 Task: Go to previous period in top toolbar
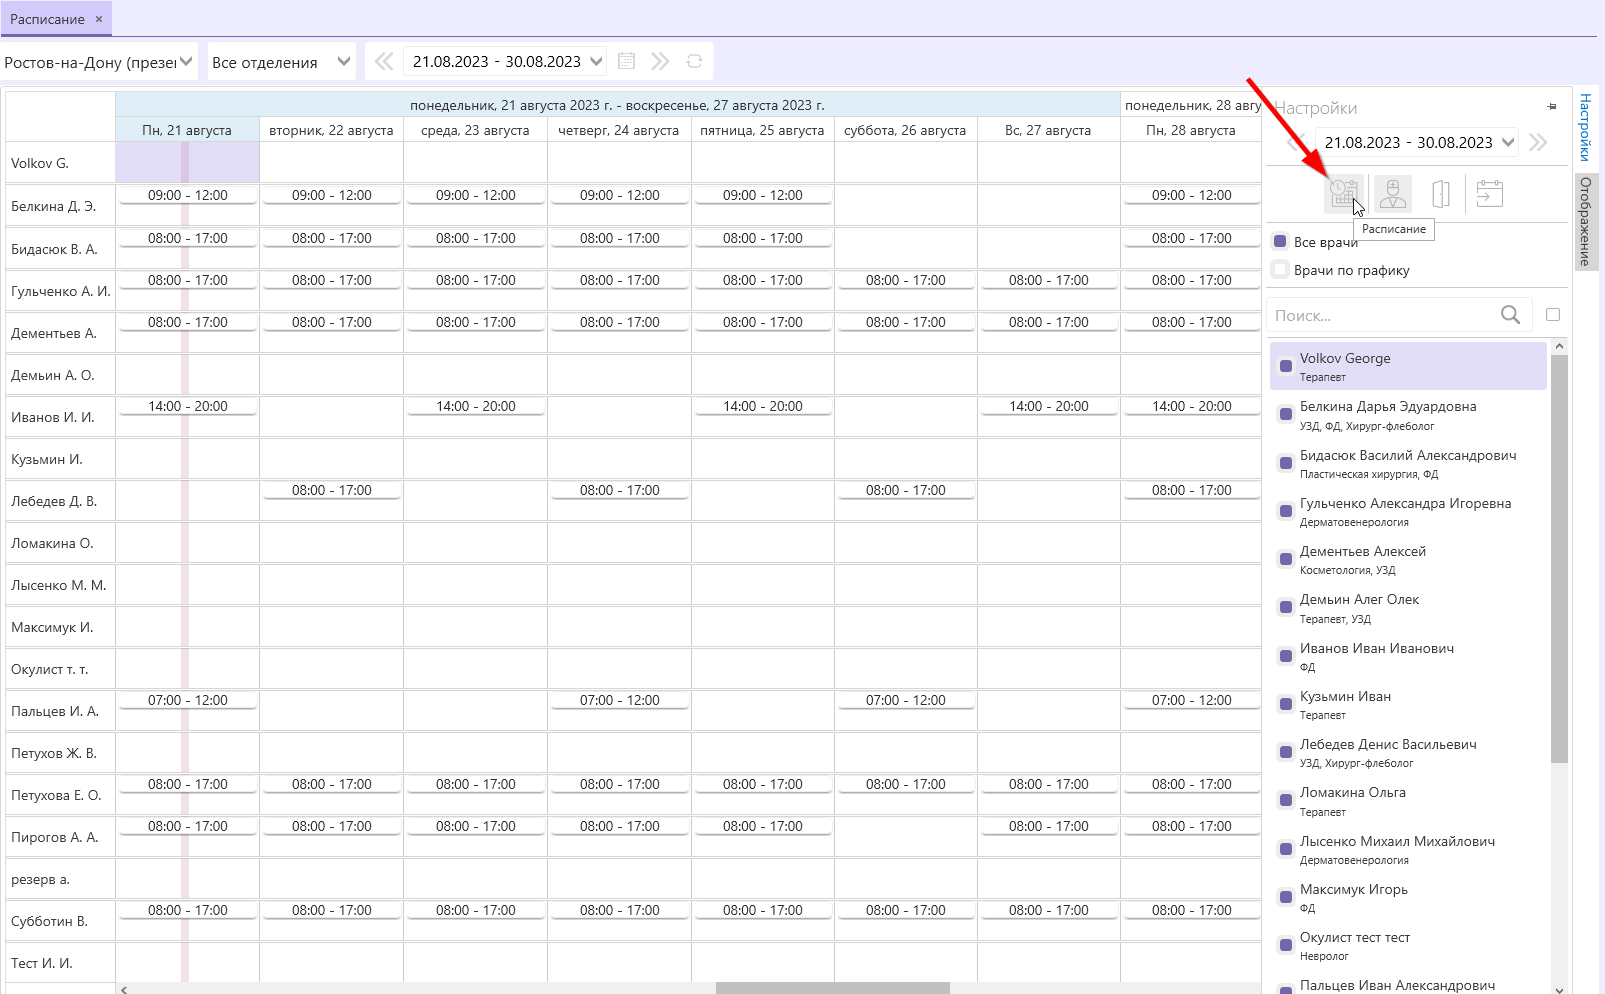click(x=384, y=61)
